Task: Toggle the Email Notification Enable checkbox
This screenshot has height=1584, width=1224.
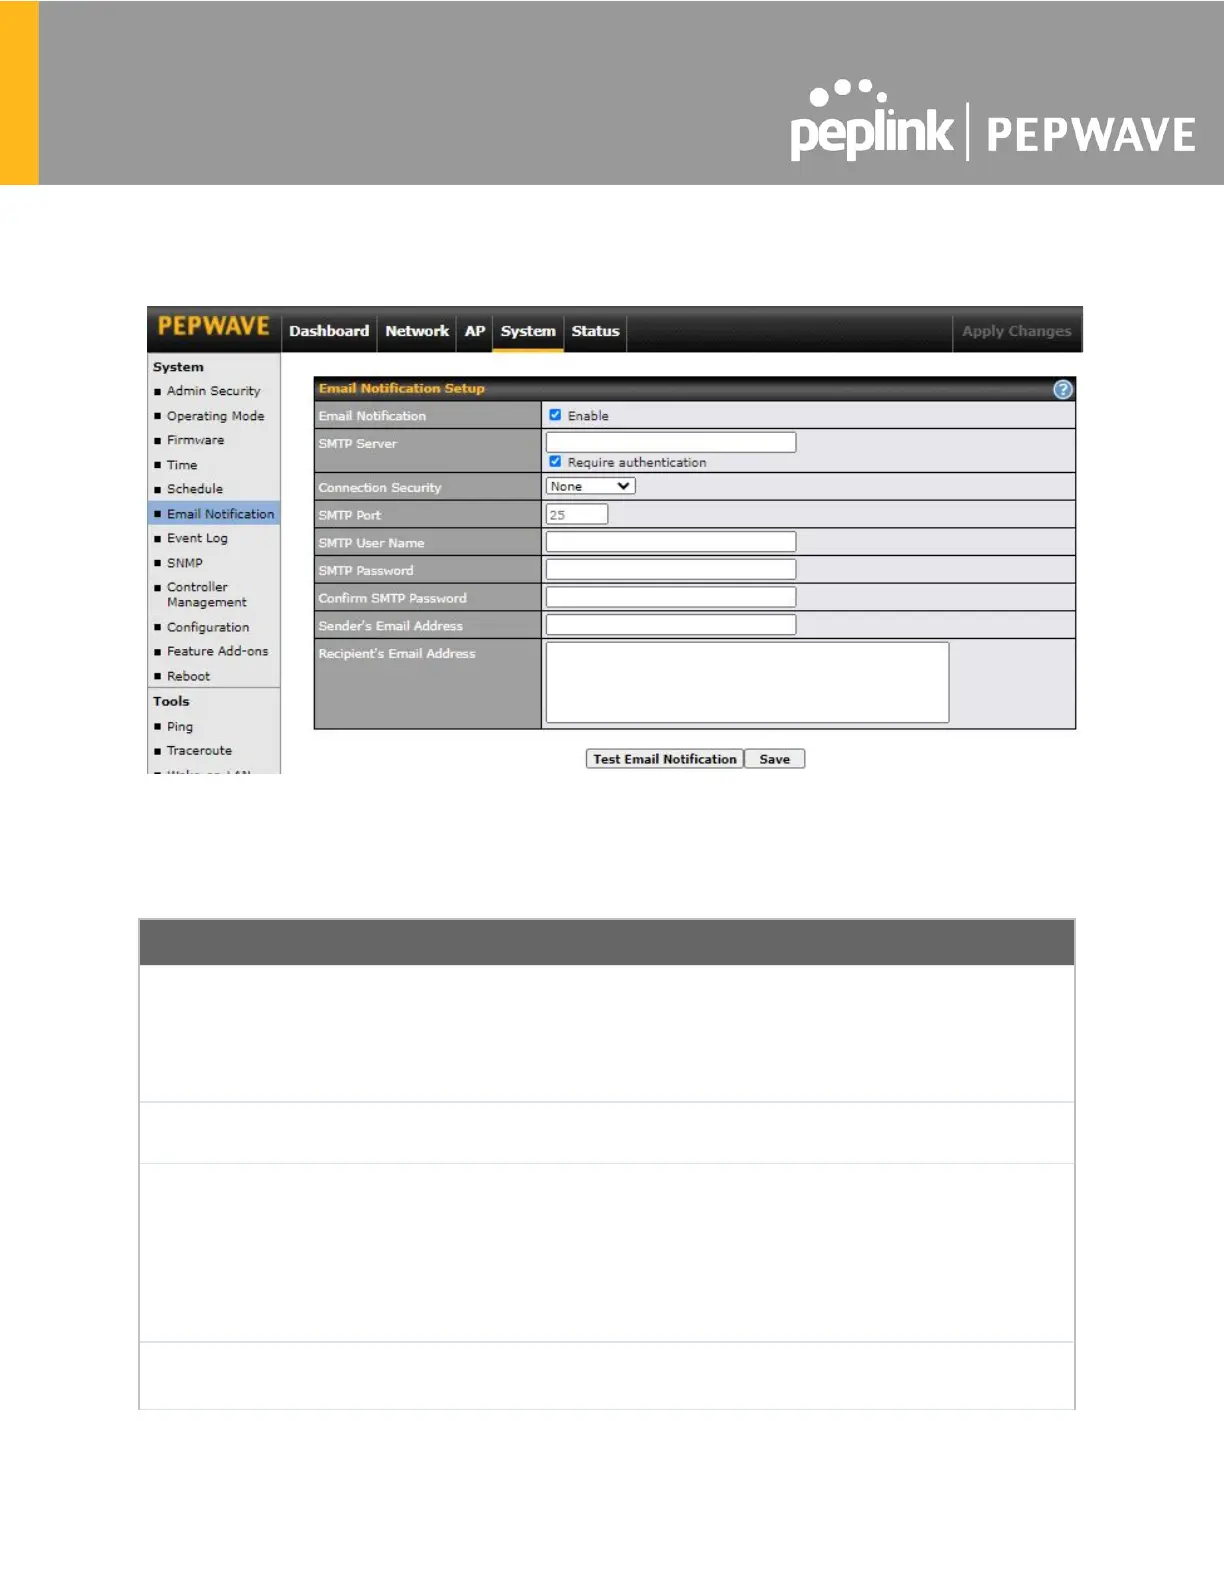Action: click(555, 415)
